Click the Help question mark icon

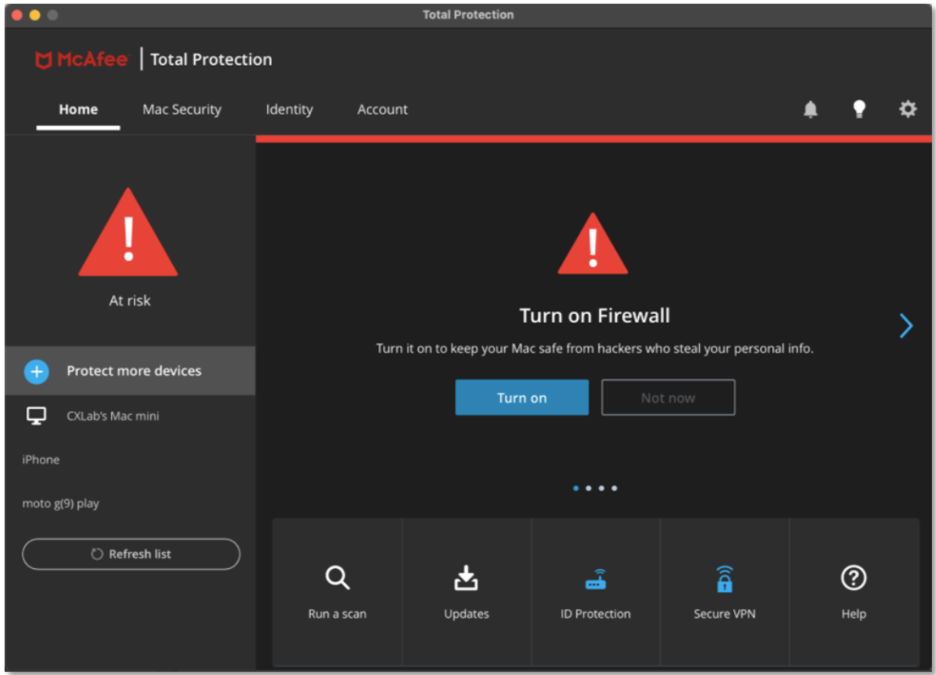click(x=853, y=577)
